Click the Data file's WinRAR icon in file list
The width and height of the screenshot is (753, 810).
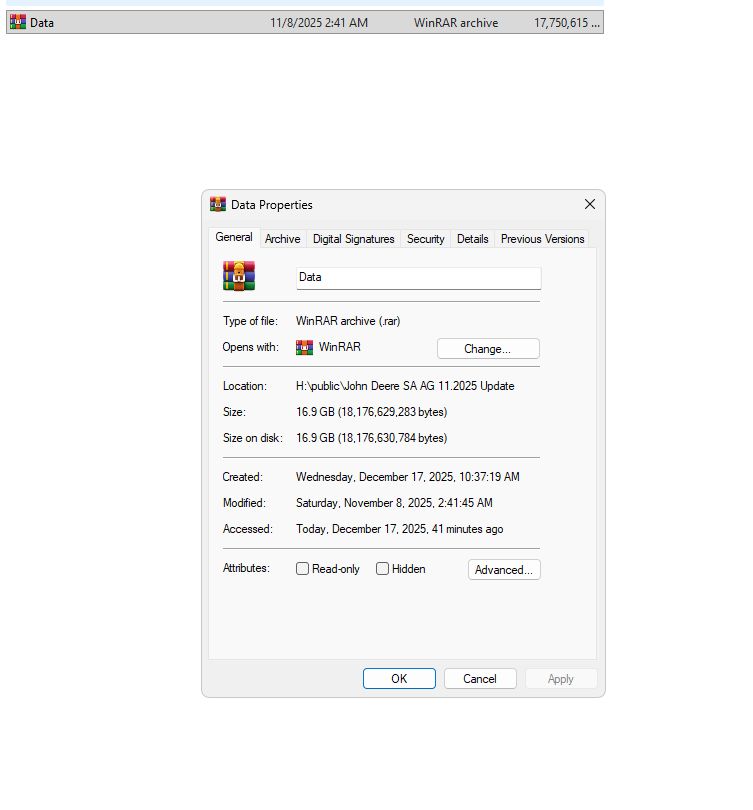click(18, 22)
